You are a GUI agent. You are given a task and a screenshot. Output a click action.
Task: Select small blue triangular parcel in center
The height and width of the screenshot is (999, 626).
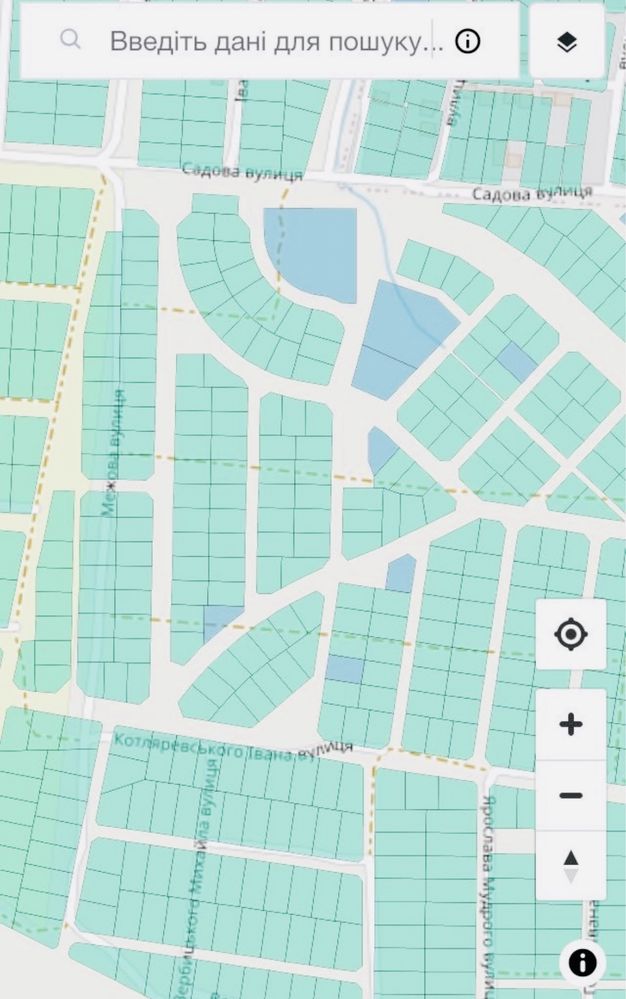coord(381,450)
